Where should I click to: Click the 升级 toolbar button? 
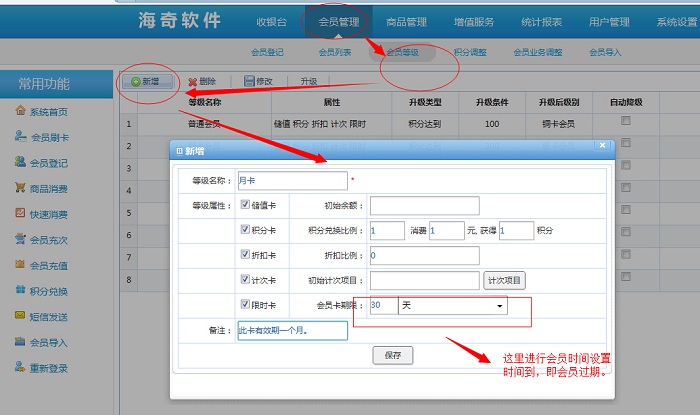pos(308,82)
